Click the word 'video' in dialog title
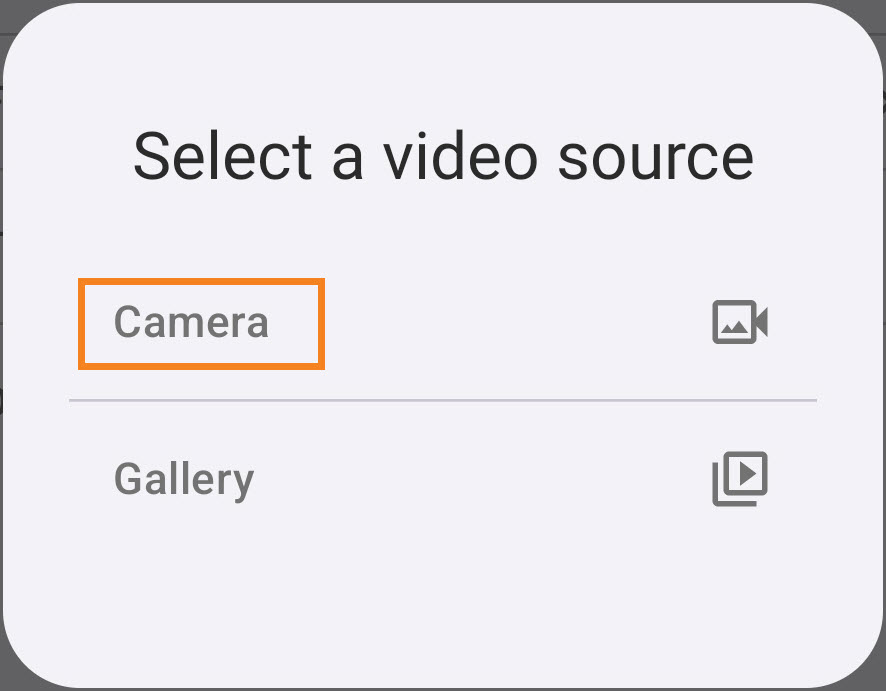Viewport: 886px width, 691px height. click(x=461, y=157)
